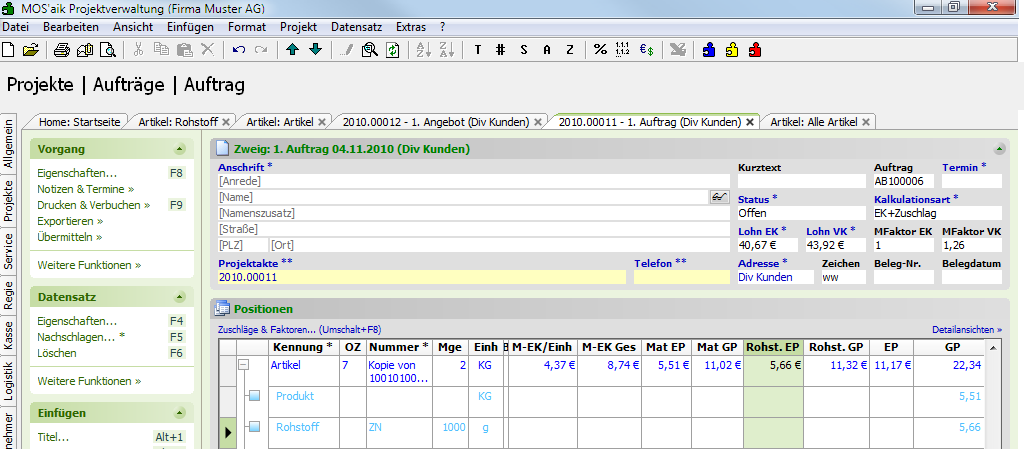Image resolution: width=1024 pixels, height=449 pixels.
Task: Click the # toolbar icon
Action: [x=501, y=50]
